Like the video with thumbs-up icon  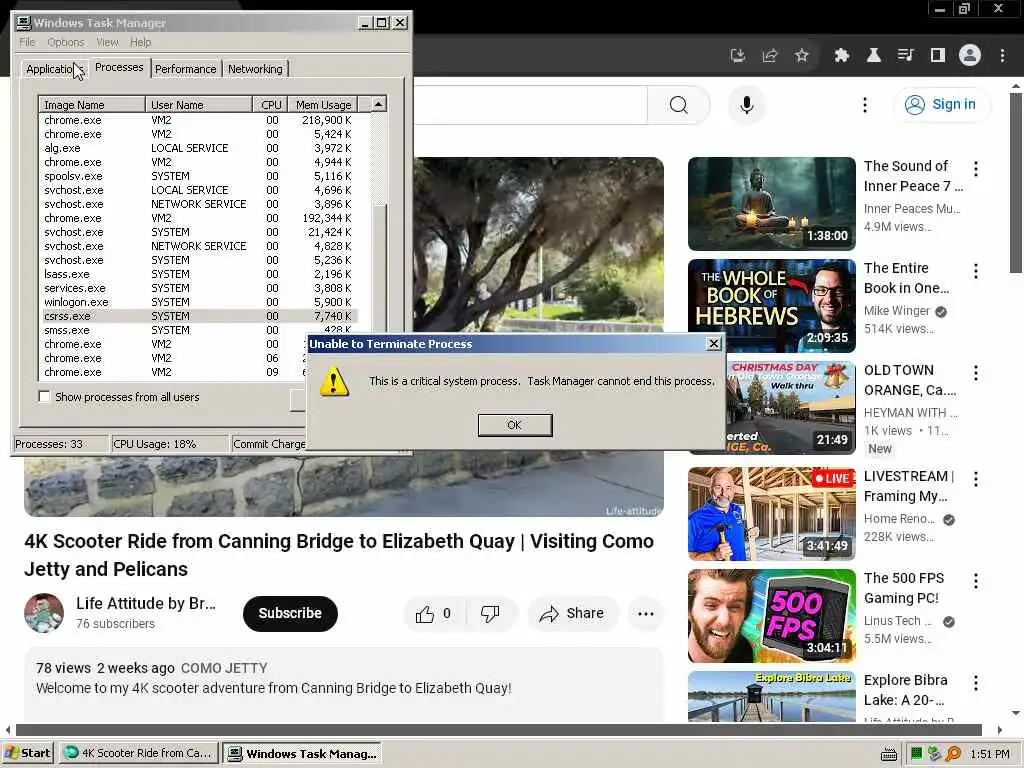click(x=424, y=614)
